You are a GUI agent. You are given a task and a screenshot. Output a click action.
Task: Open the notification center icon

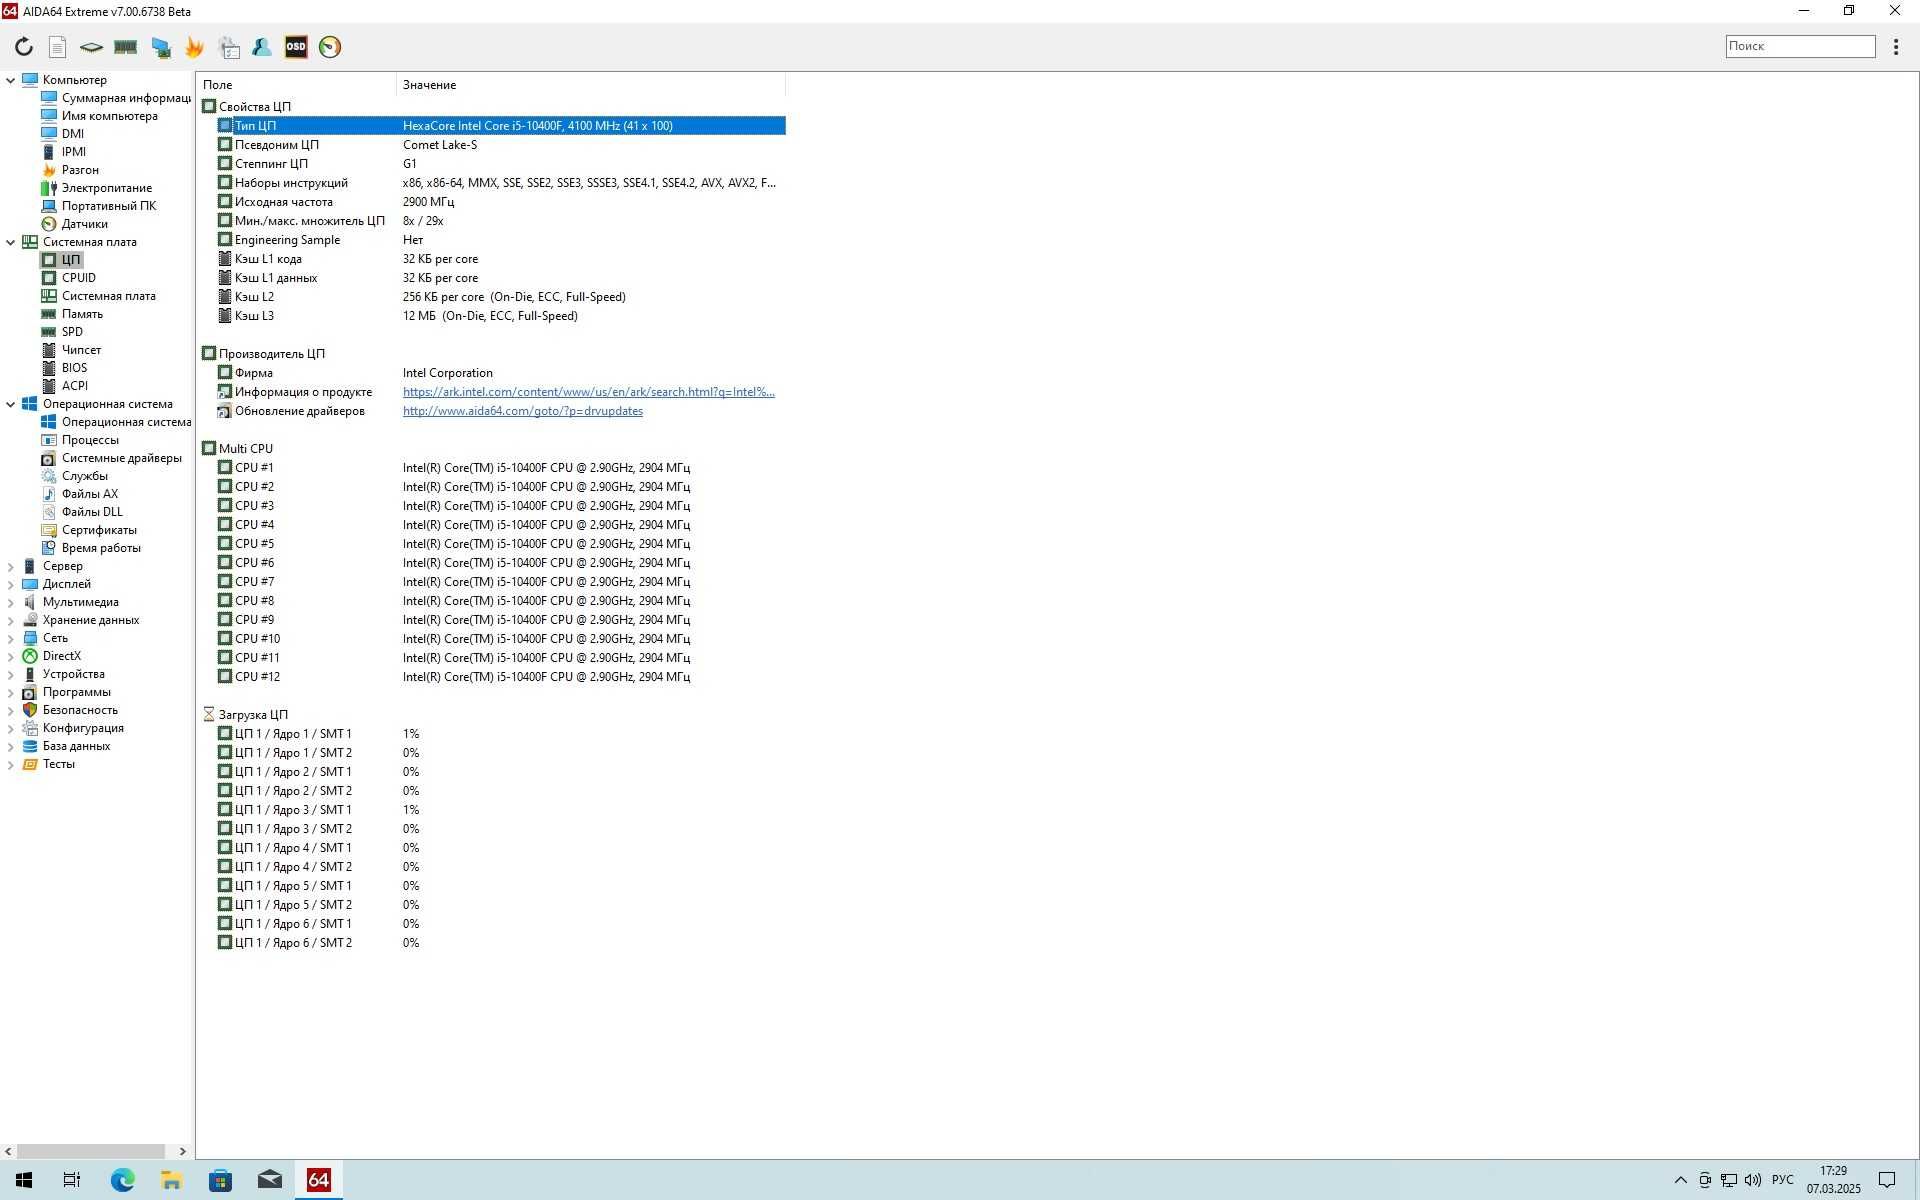(x=1887, y=1180)
